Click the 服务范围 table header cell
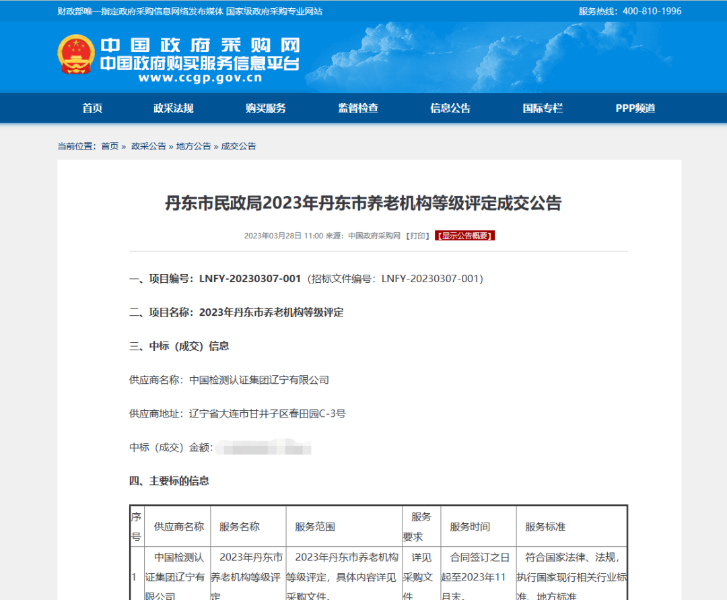Image resolution: width=727 pixels, height=600 pixels. coord(344,527)
